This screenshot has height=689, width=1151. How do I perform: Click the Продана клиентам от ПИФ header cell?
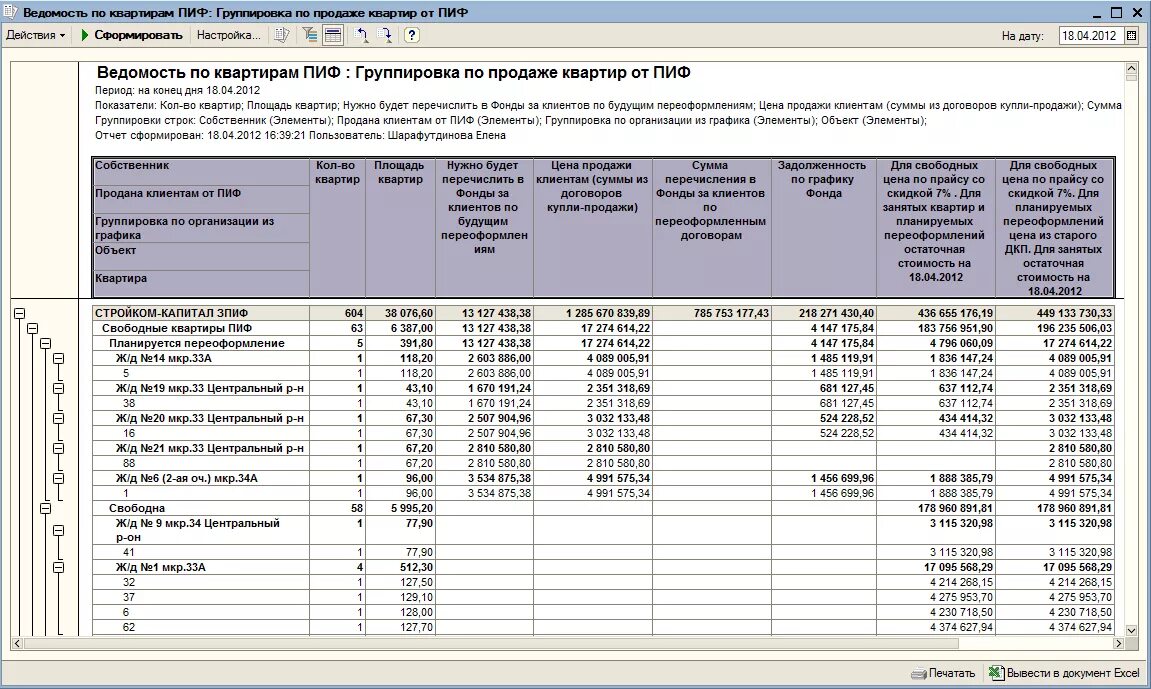click(201, 200)
